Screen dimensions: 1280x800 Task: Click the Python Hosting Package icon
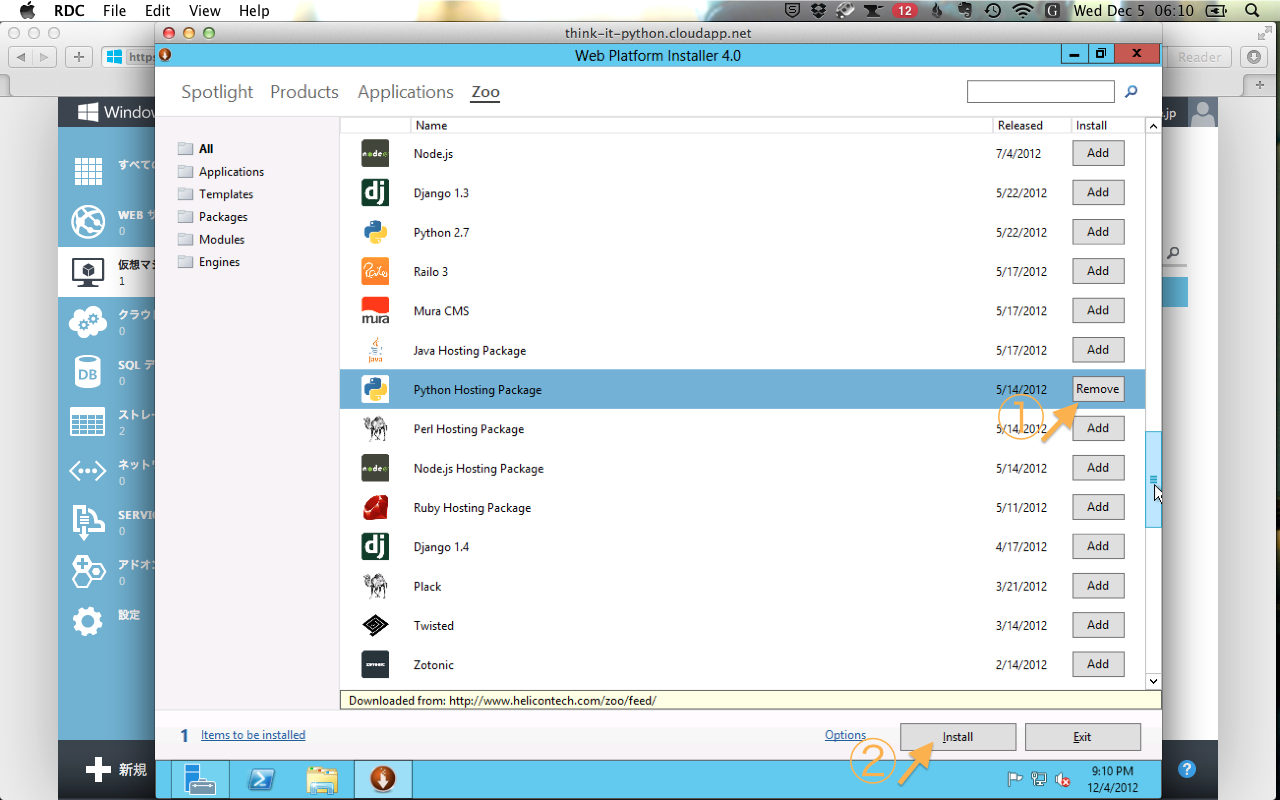click(375, 389)
